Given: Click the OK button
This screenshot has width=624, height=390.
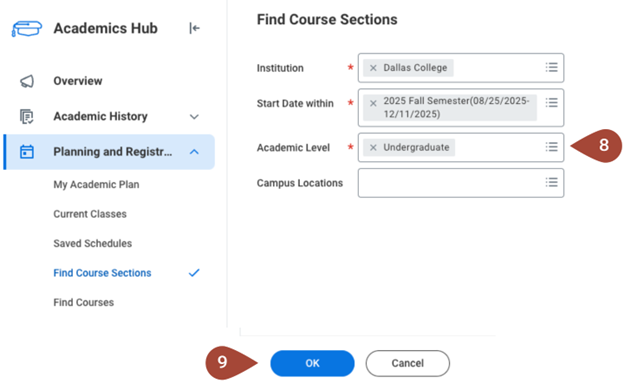Looking at the screenshot, I should pyautogui.click(x=312, y=363).
